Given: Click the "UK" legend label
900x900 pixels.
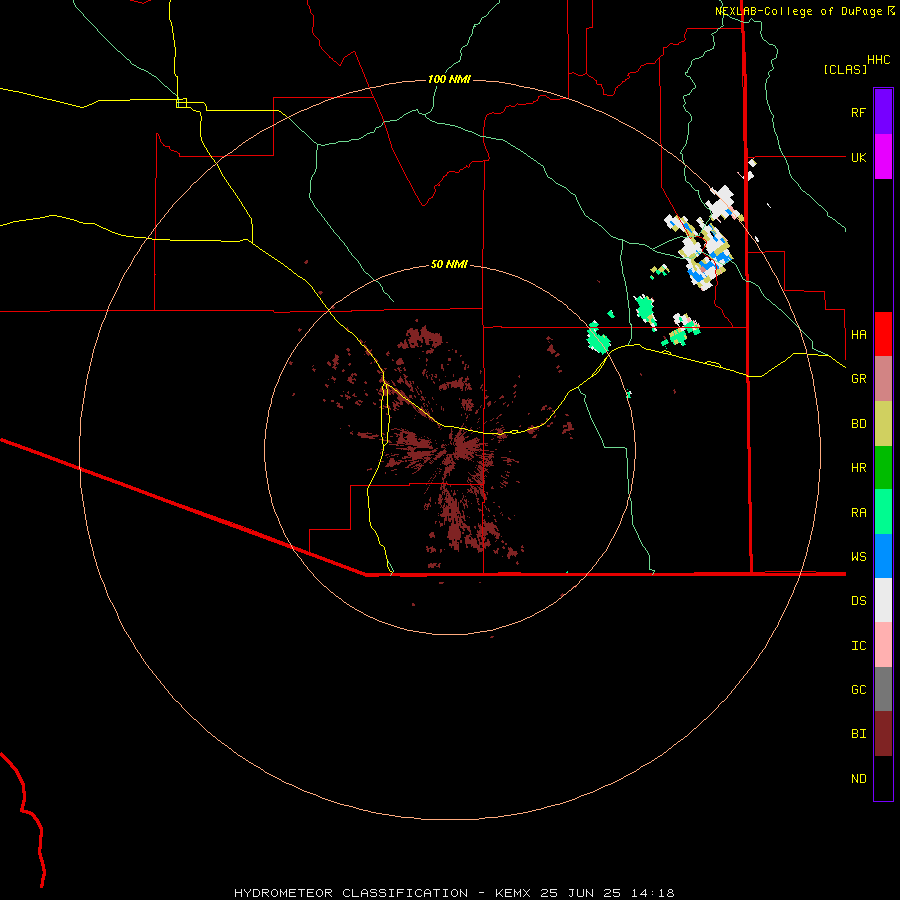Looking at the screenshot, I should pyautogui.click(x=858, y=157).
